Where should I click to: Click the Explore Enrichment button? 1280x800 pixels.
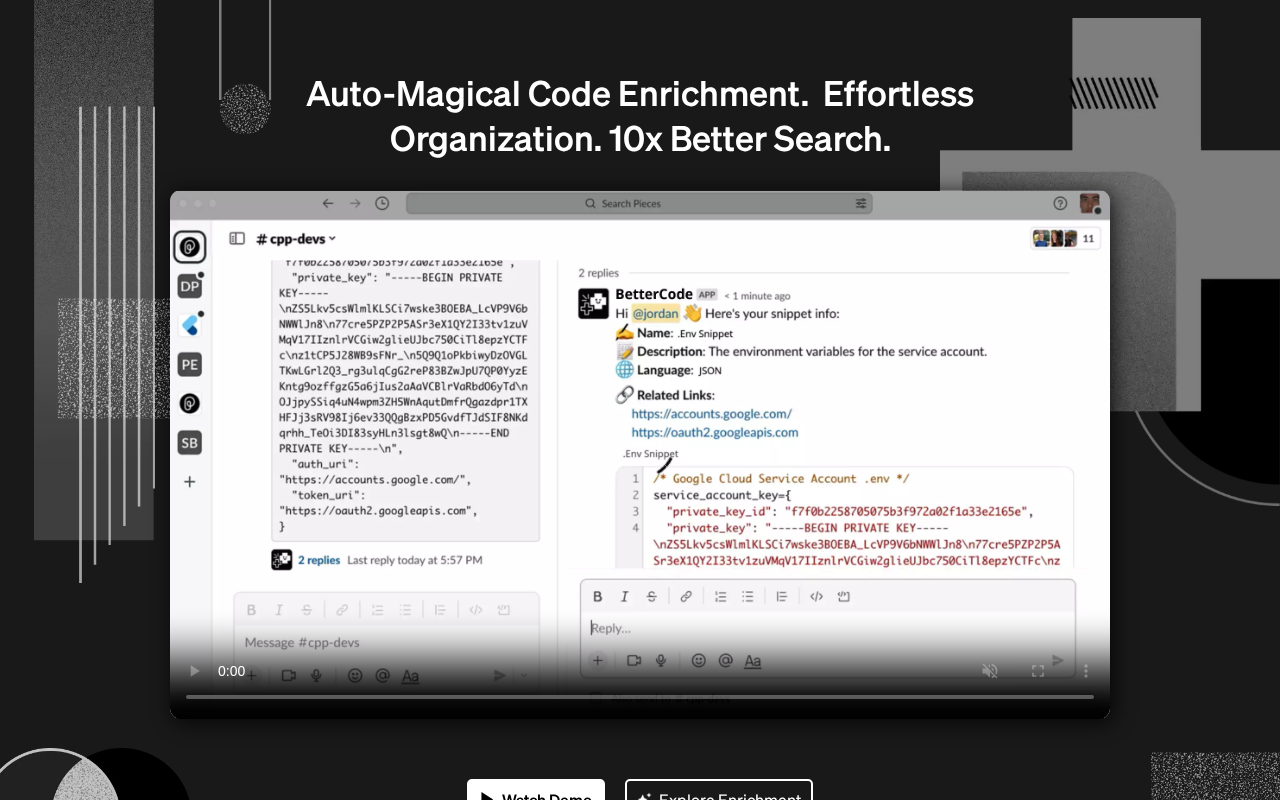point(719,790)
